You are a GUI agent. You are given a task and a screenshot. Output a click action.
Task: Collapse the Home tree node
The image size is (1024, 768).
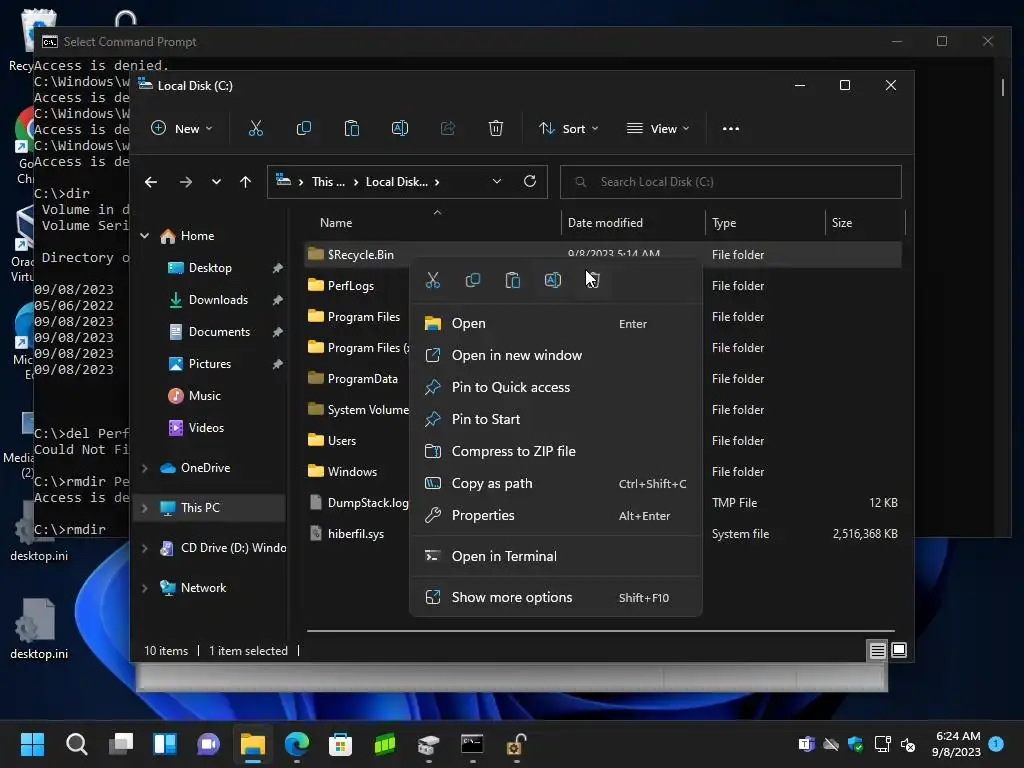(x=145, y=236)
